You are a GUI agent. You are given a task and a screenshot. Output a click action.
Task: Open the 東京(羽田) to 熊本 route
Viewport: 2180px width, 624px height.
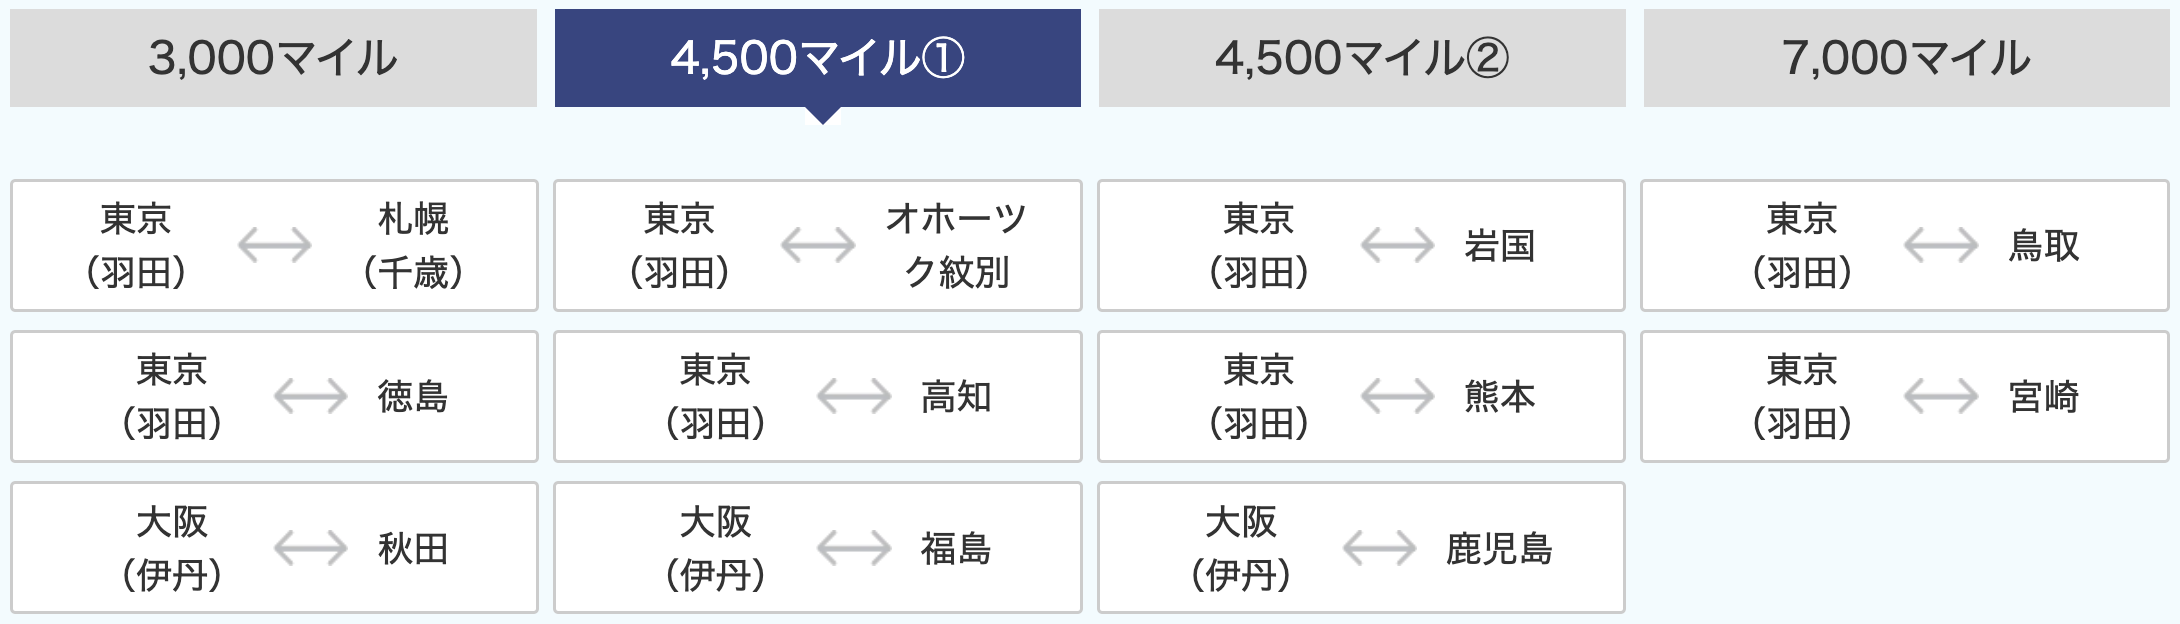(x=1361, y=397)
